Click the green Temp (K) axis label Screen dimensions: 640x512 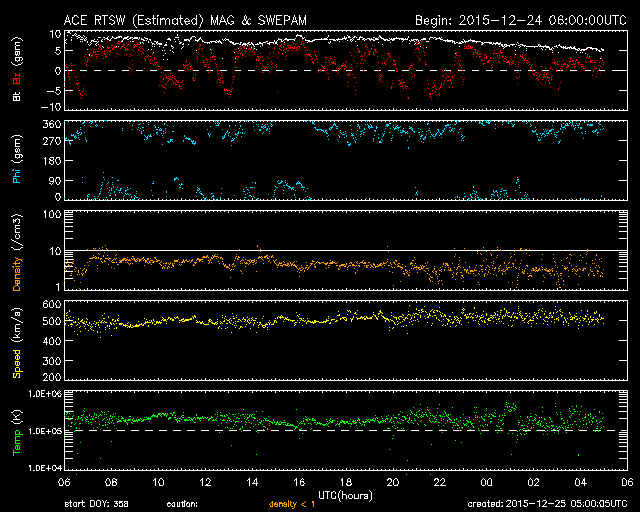tap(17, 429)
